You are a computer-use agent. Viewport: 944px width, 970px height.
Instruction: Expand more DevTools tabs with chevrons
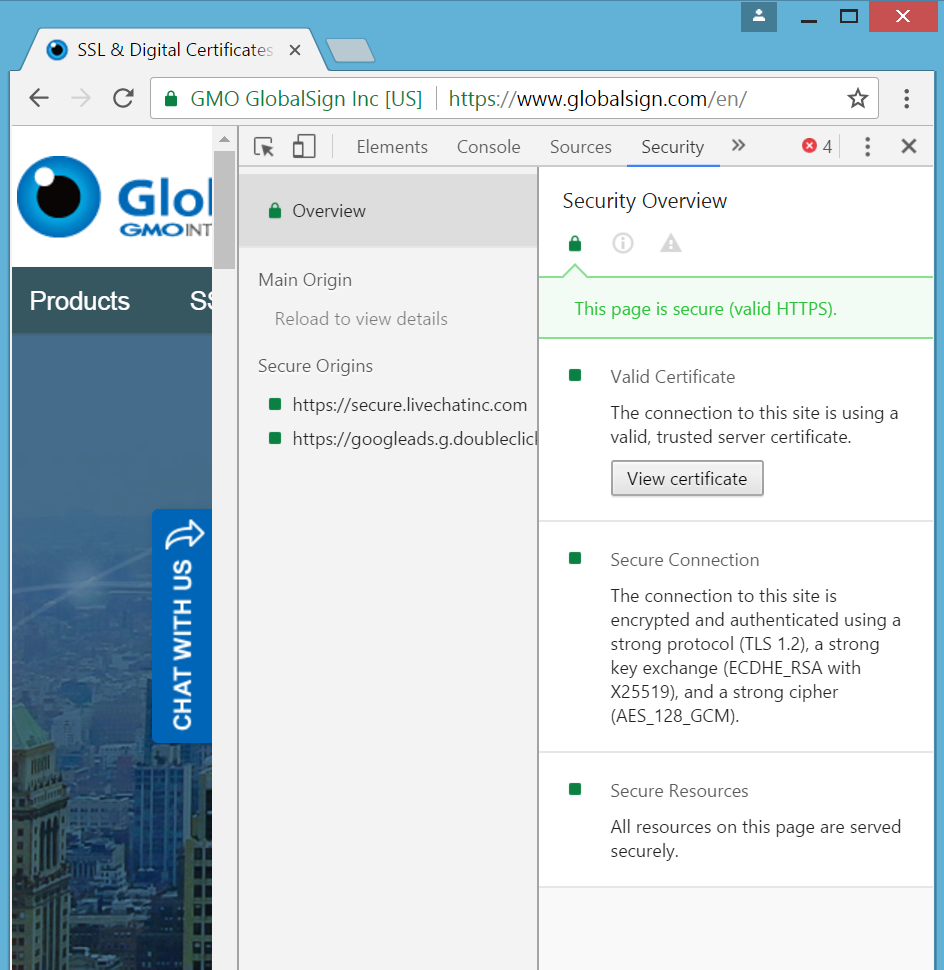tap(738, 146)
